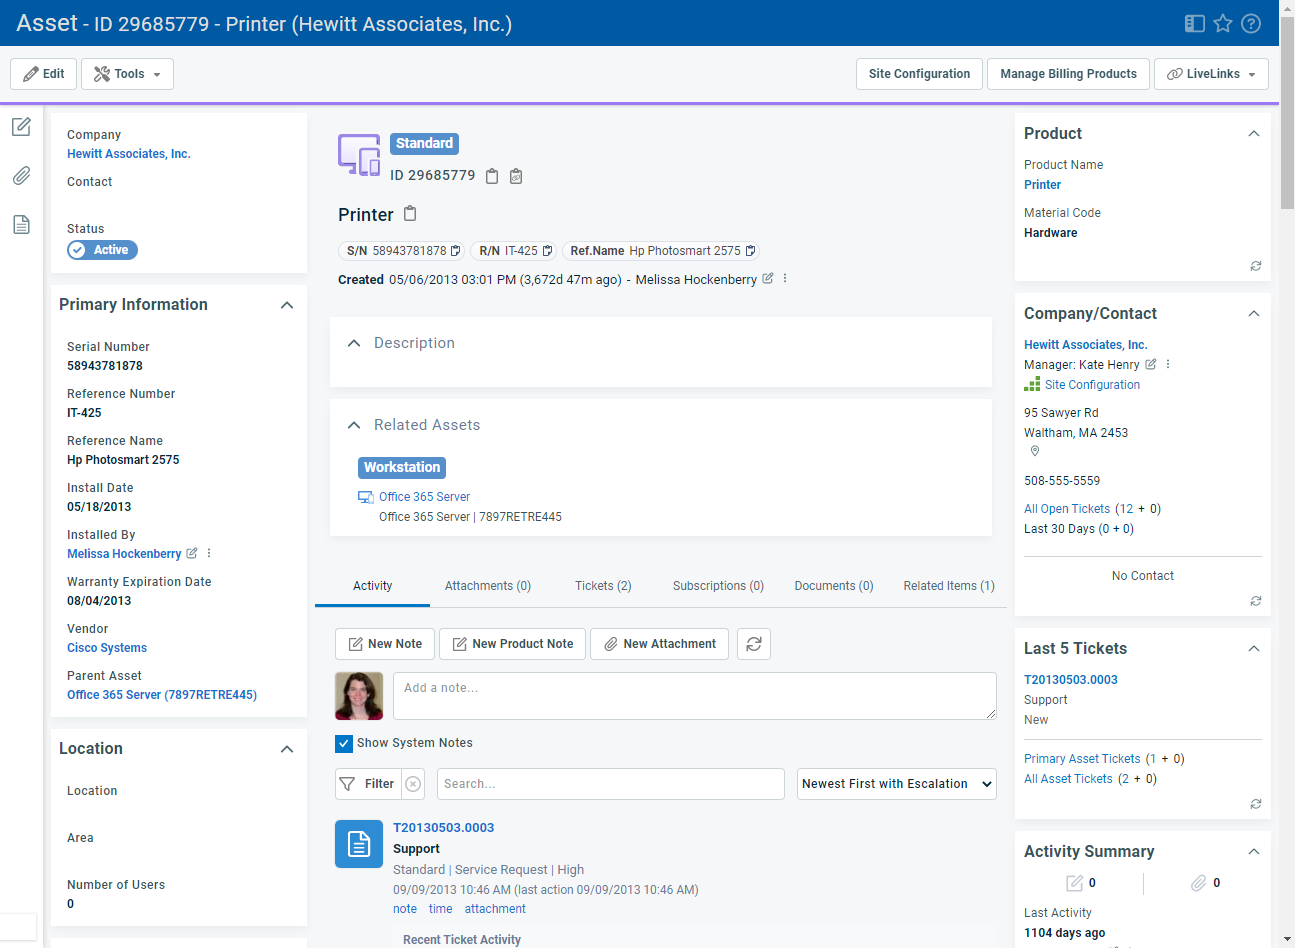Toggle the layout panel icon in header
The width and height of the screenshot is (1295, 948).
(1195, 23)
